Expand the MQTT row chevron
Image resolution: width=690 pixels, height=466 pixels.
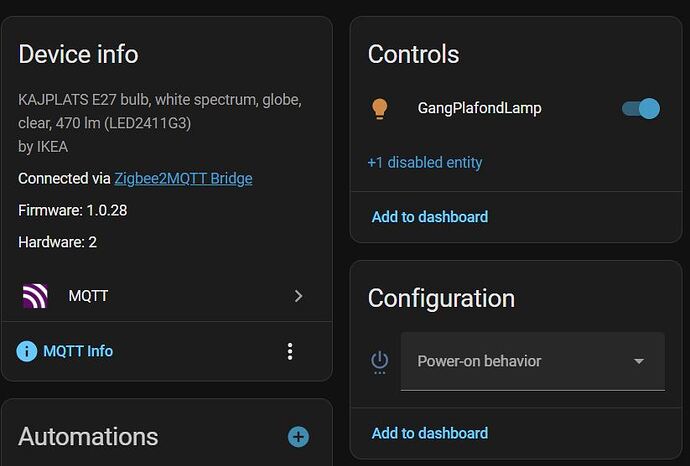point(298,296)
